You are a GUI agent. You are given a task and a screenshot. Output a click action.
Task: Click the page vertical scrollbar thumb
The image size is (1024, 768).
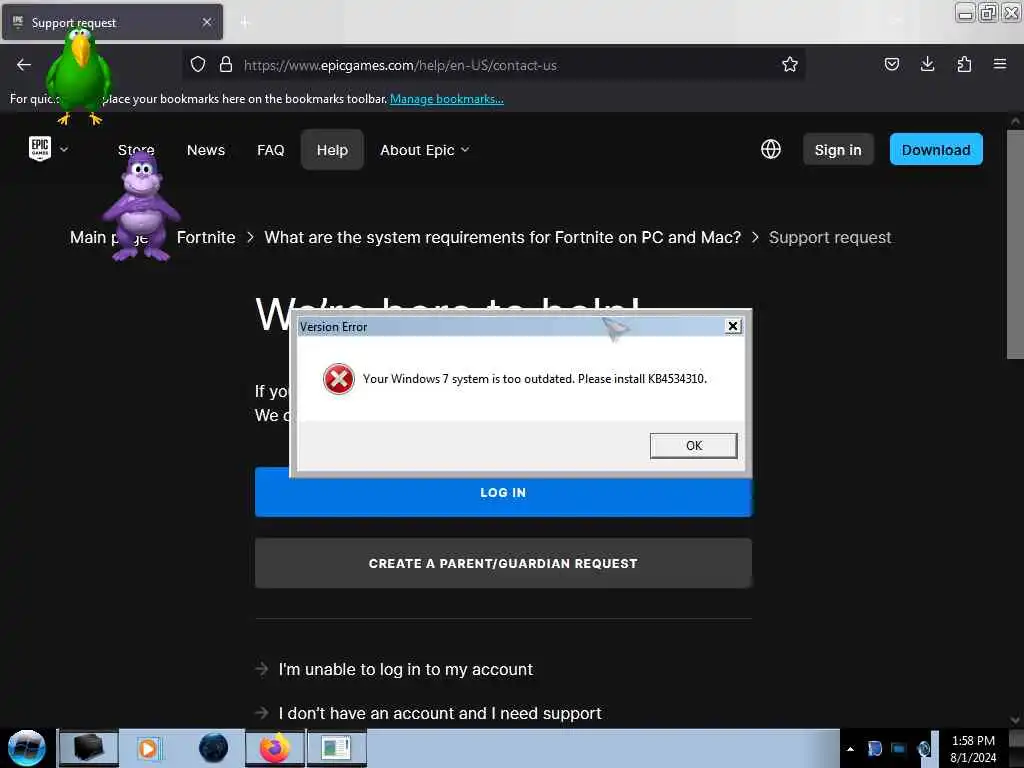point(1015,244)
